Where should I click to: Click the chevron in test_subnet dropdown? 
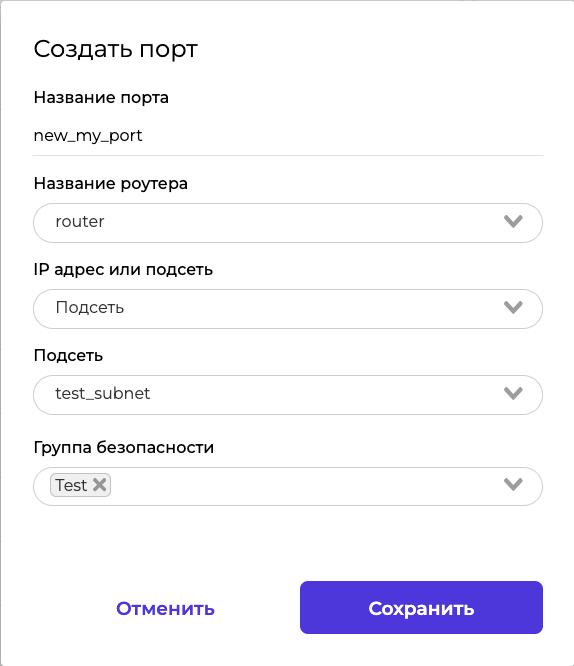(x=513, y=393)
